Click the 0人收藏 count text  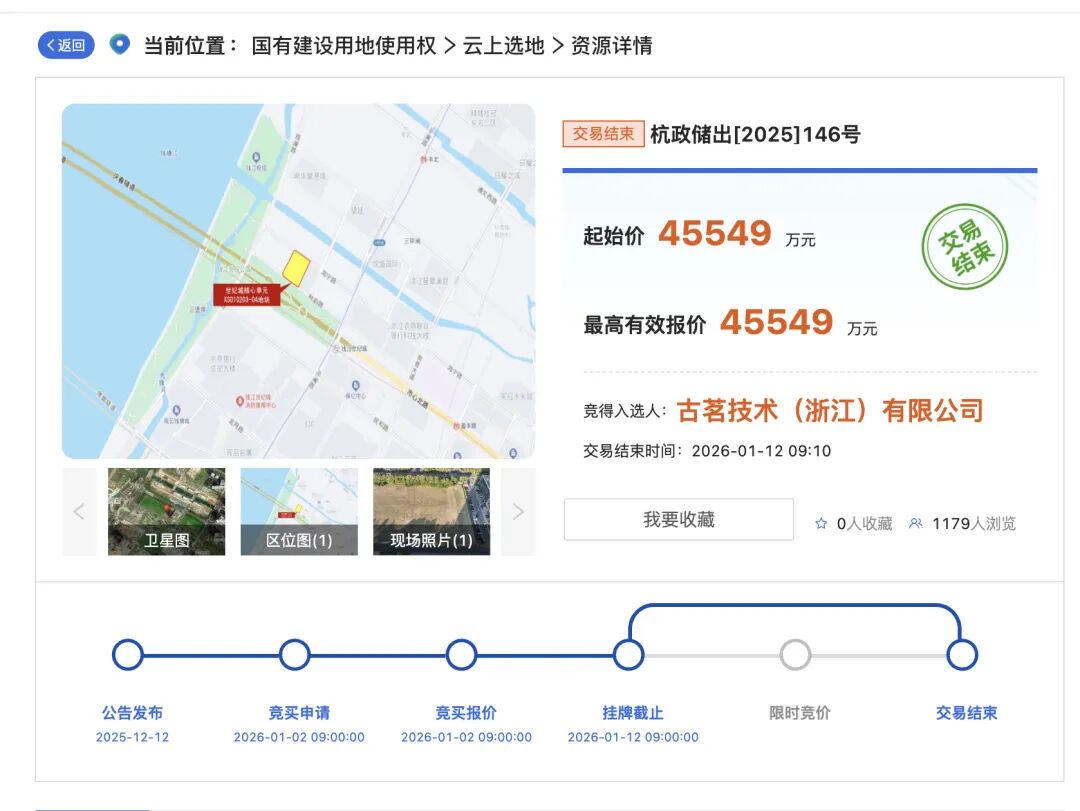click(864, 524)
